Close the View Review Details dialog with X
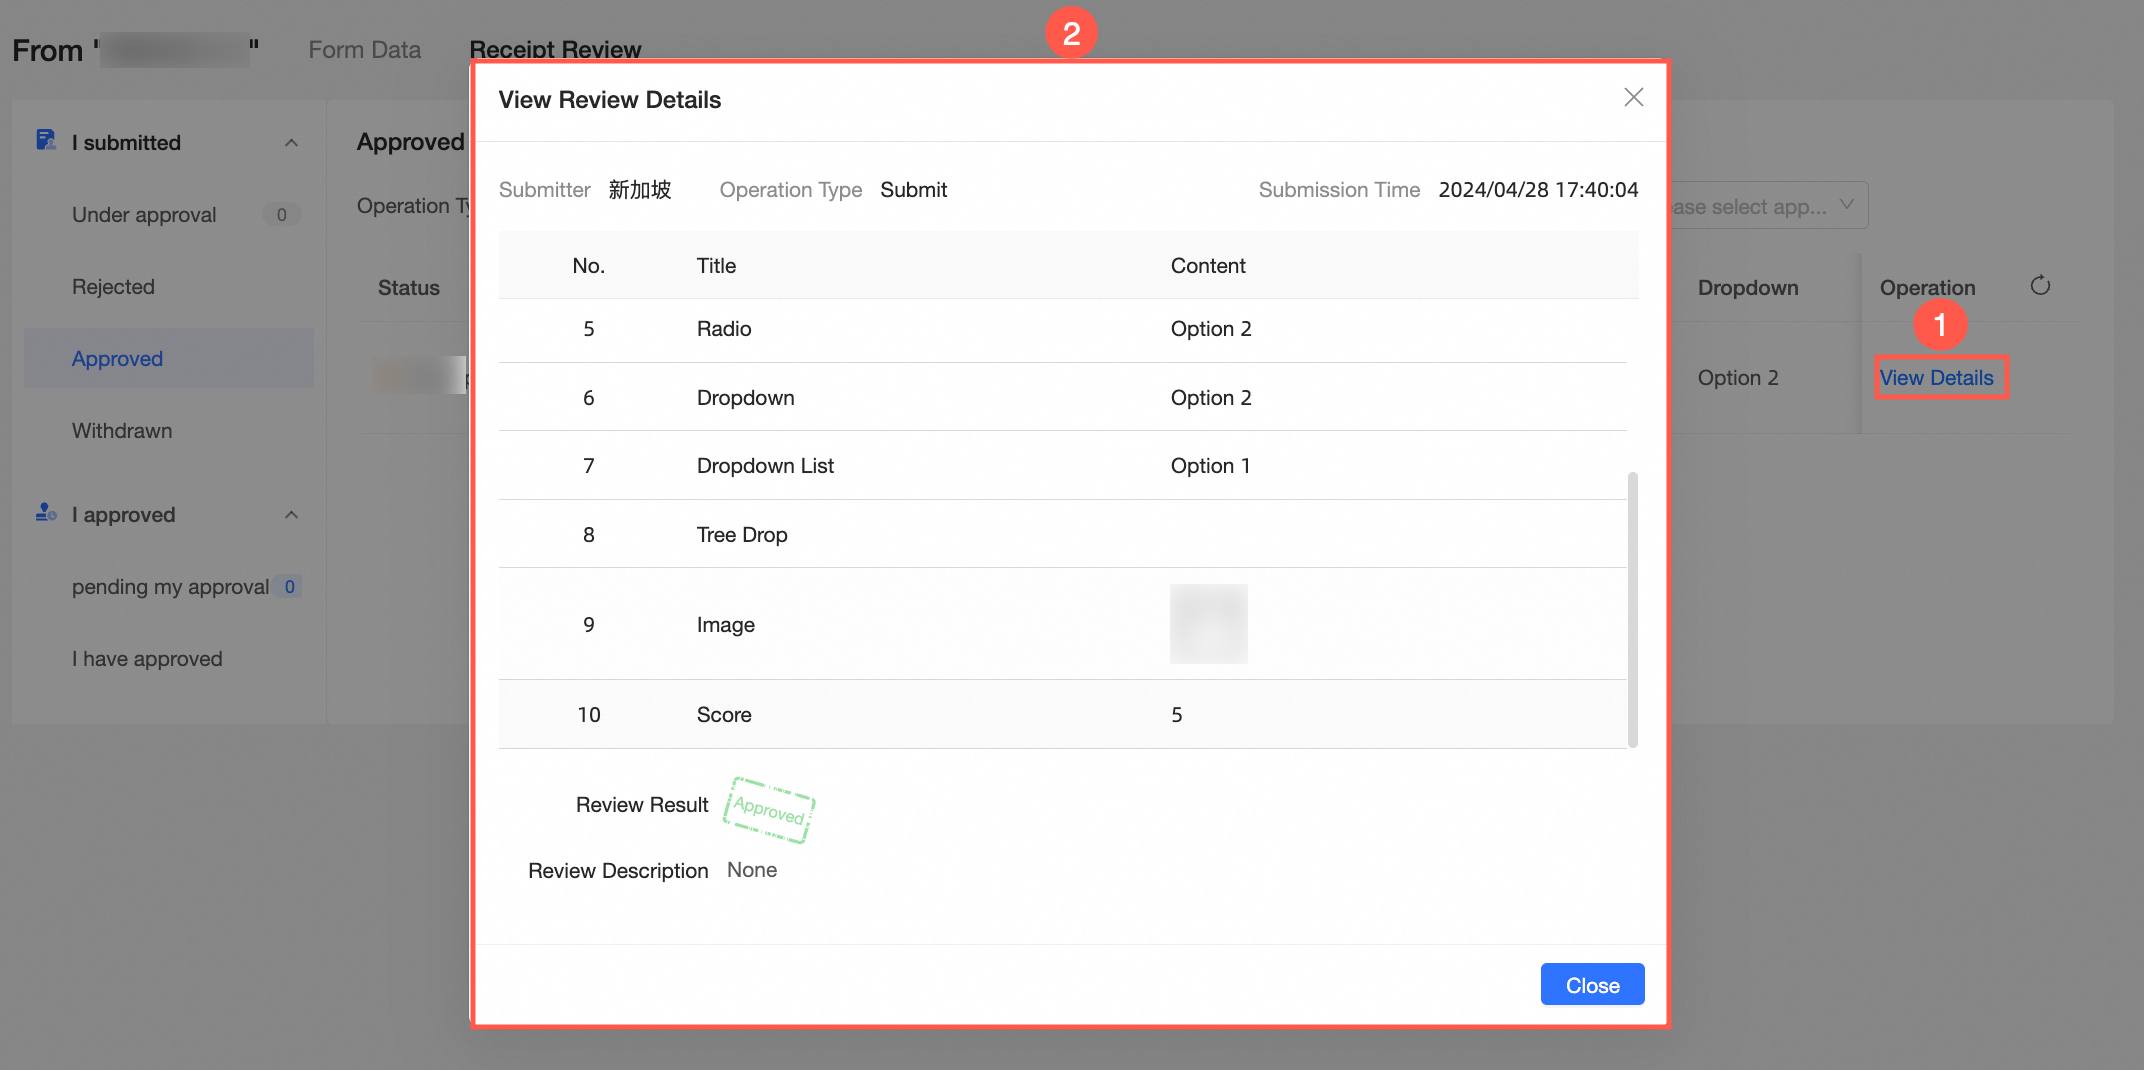The width and height of the screenshot is (2144, 1070). 1633,97
